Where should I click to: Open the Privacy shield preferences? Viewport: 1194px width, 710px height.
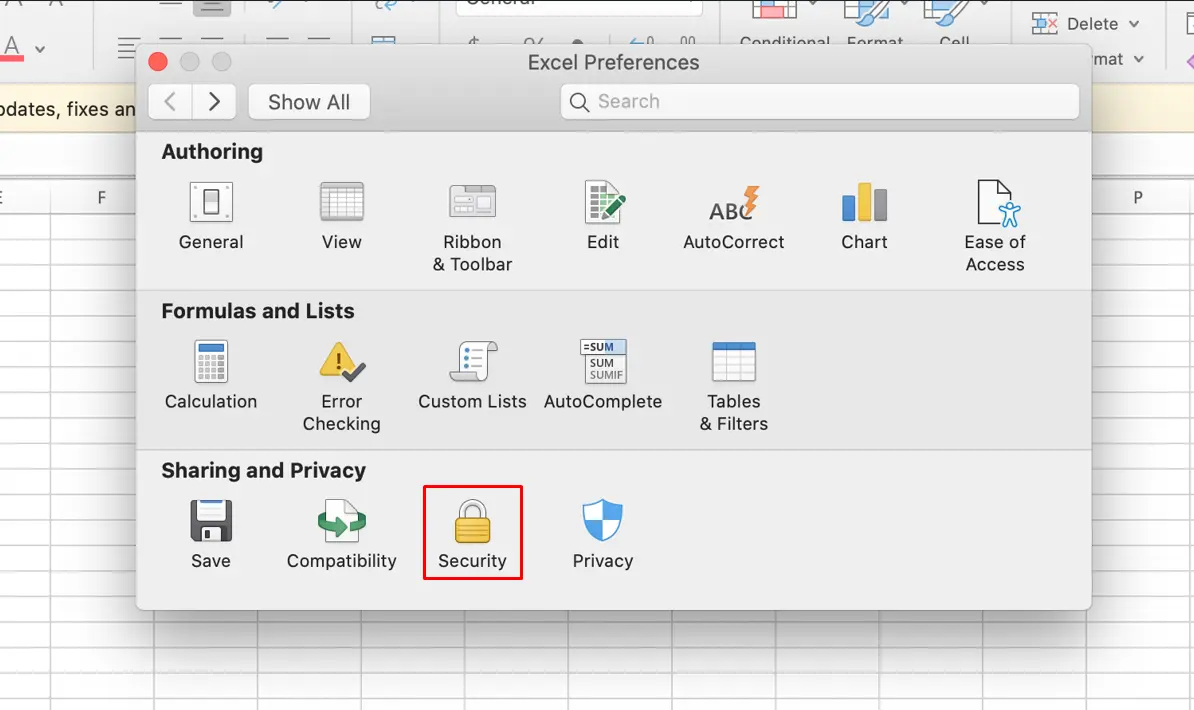click(x=603, y=522)
